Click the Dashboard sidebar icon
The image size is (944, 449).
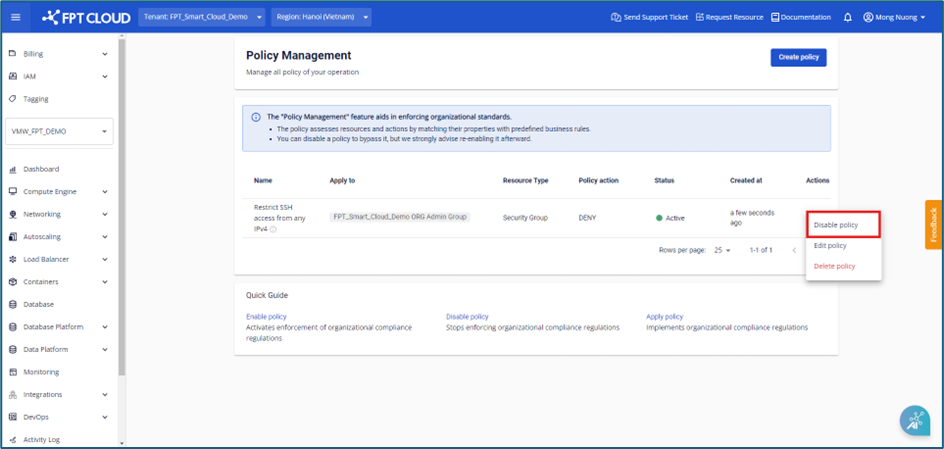click(13, 169)
